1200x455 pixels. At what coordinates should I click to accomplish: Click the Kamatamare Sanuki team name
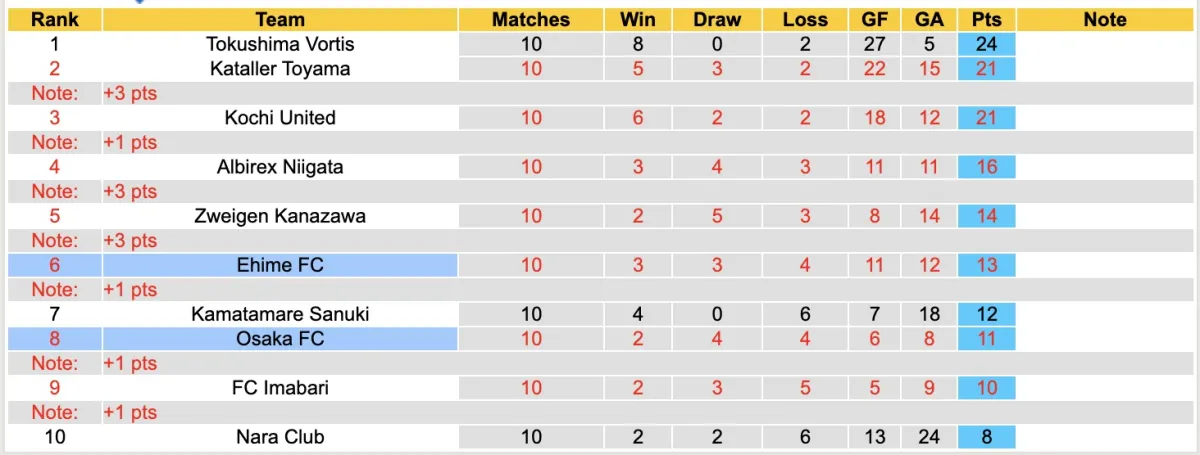(280, 314)
